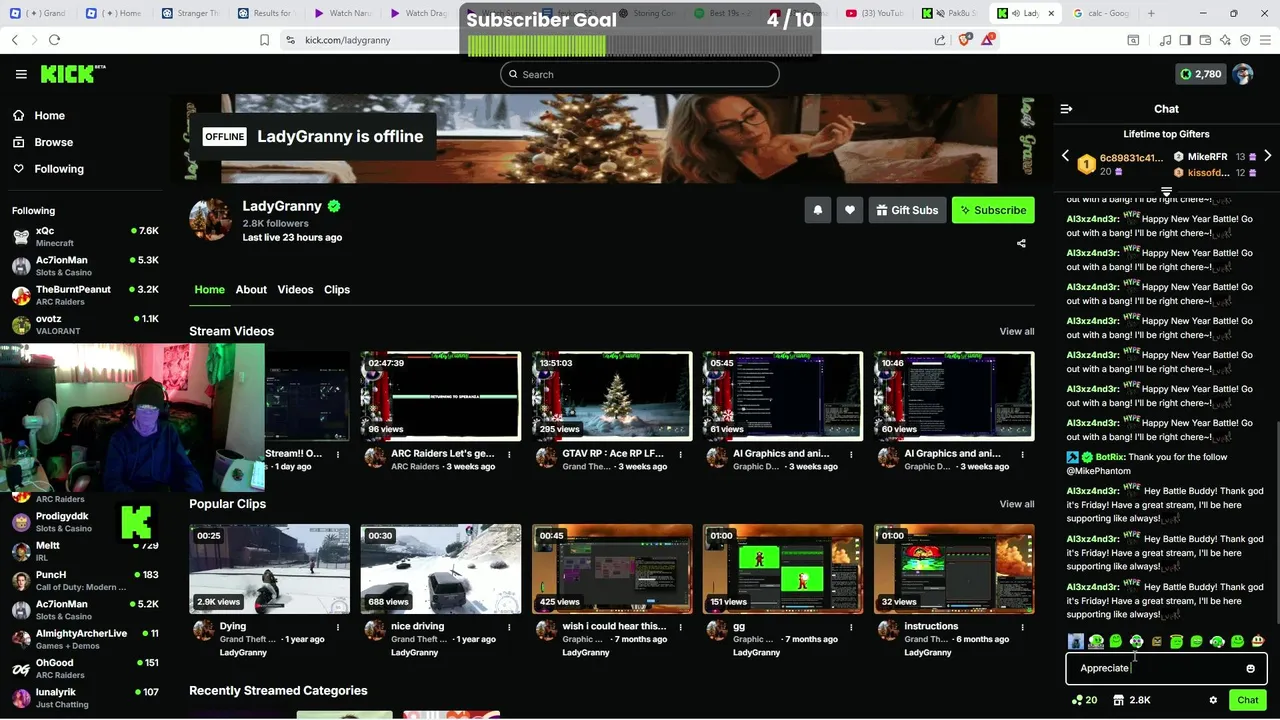This screenshot has height=720, width=1280.
Task: Switch to the 'calc - Google' tab
Action: [1101, 13]
